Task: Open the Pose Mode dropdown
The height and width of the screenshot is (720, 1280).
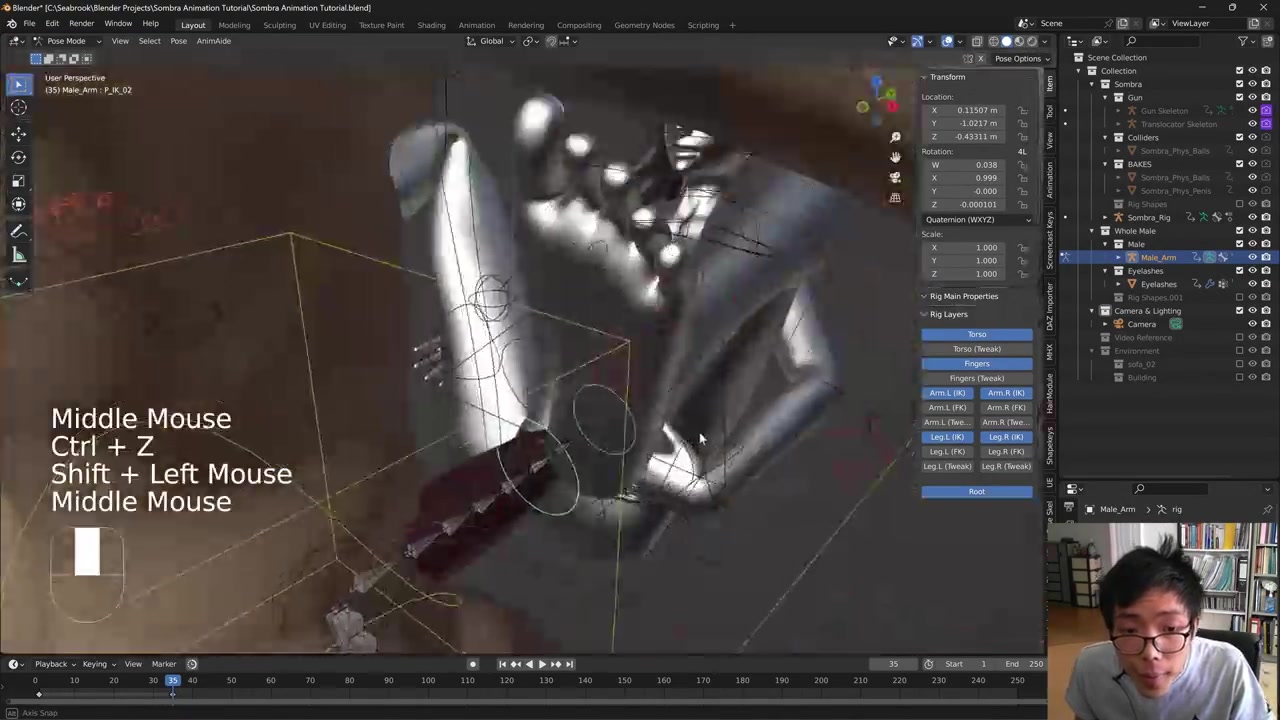Action: tap(65, 41)
